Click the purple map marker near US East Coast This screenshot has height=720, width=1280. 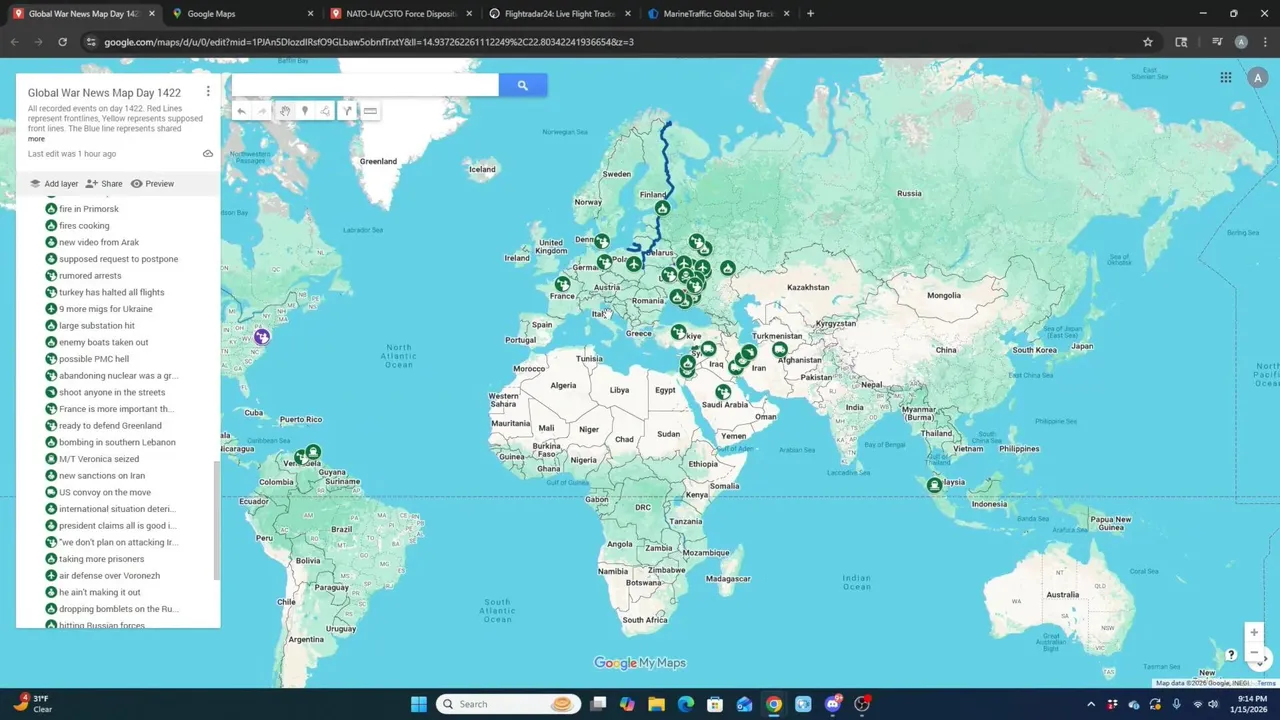[262, 337]
